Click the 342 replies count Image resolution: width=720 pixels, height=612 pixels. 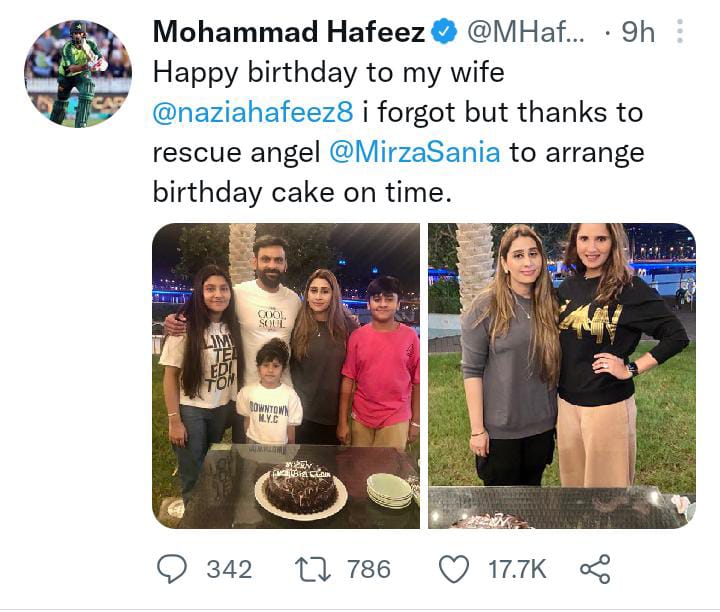[x=229, y=569]
